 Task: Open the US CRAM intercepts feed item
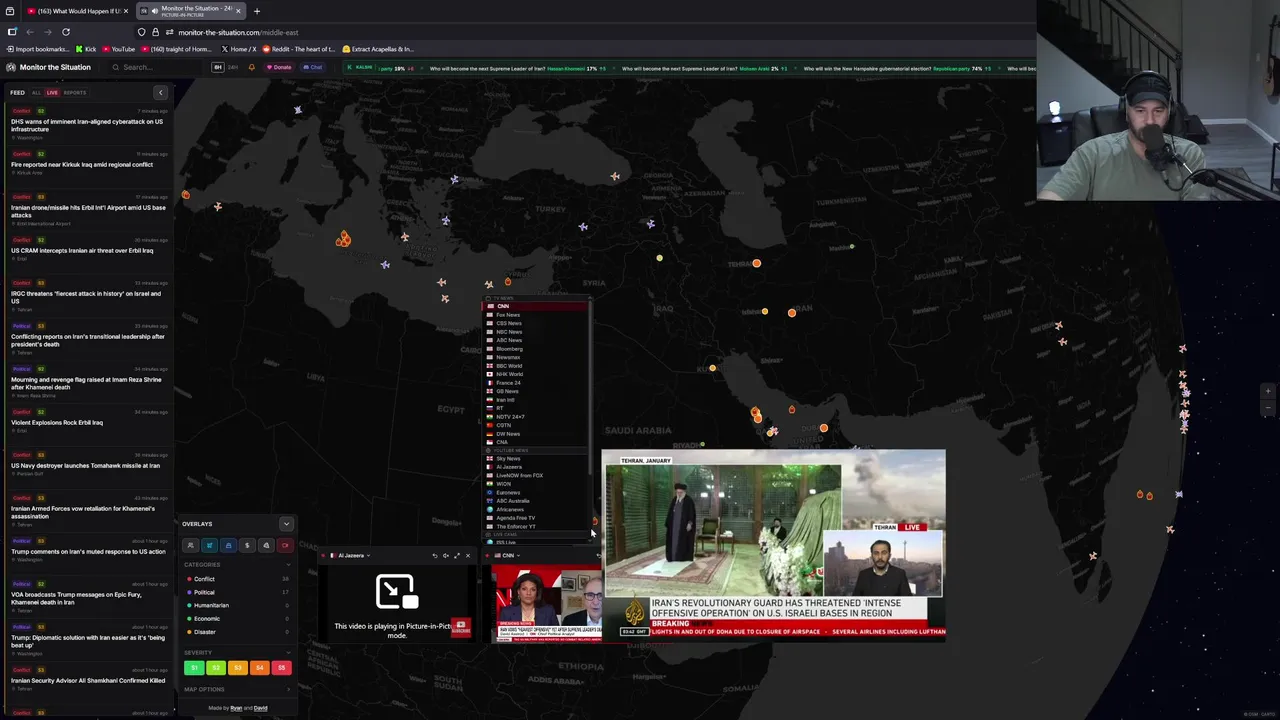(x=87, y=251)
